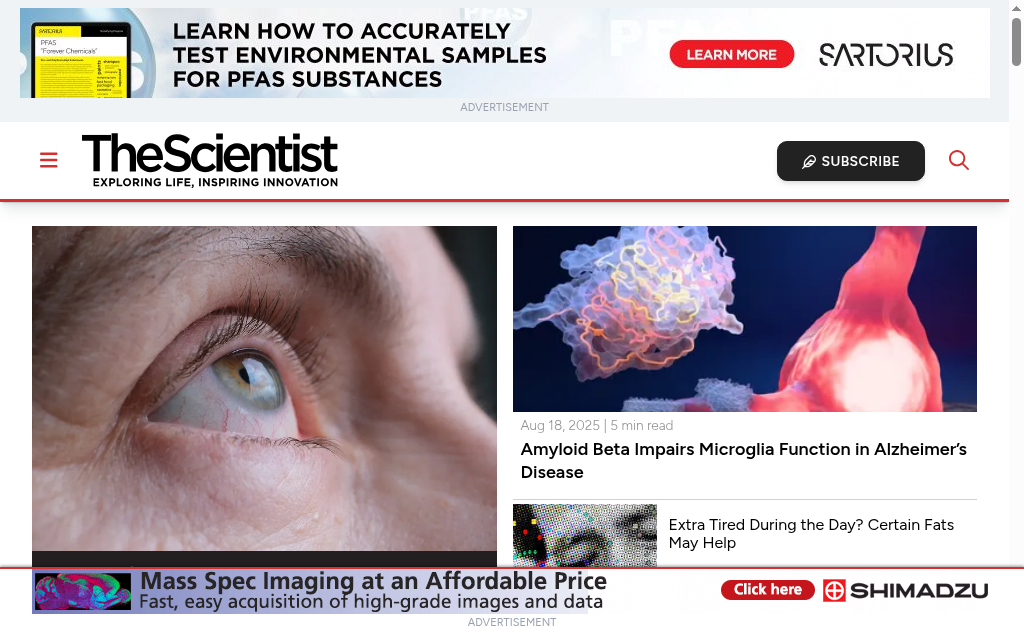Click the Exploring Life, Inspiring Innovation tagline
1024x629 pixels.
tap(216, 182)
